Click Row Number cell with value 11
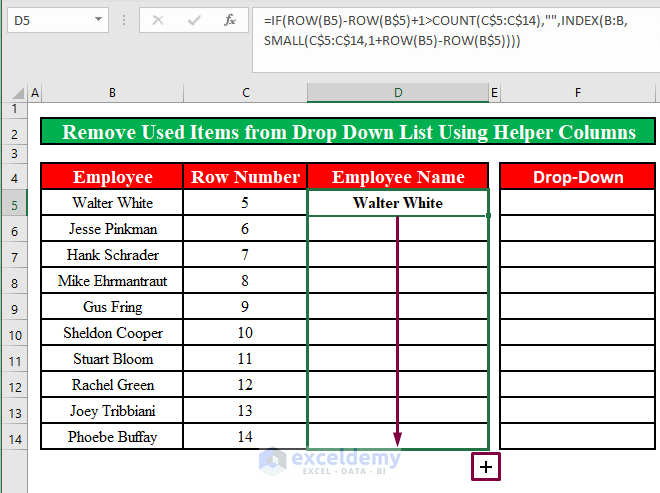Viewport: 660px width, 493px height. (x=245, y=359)
